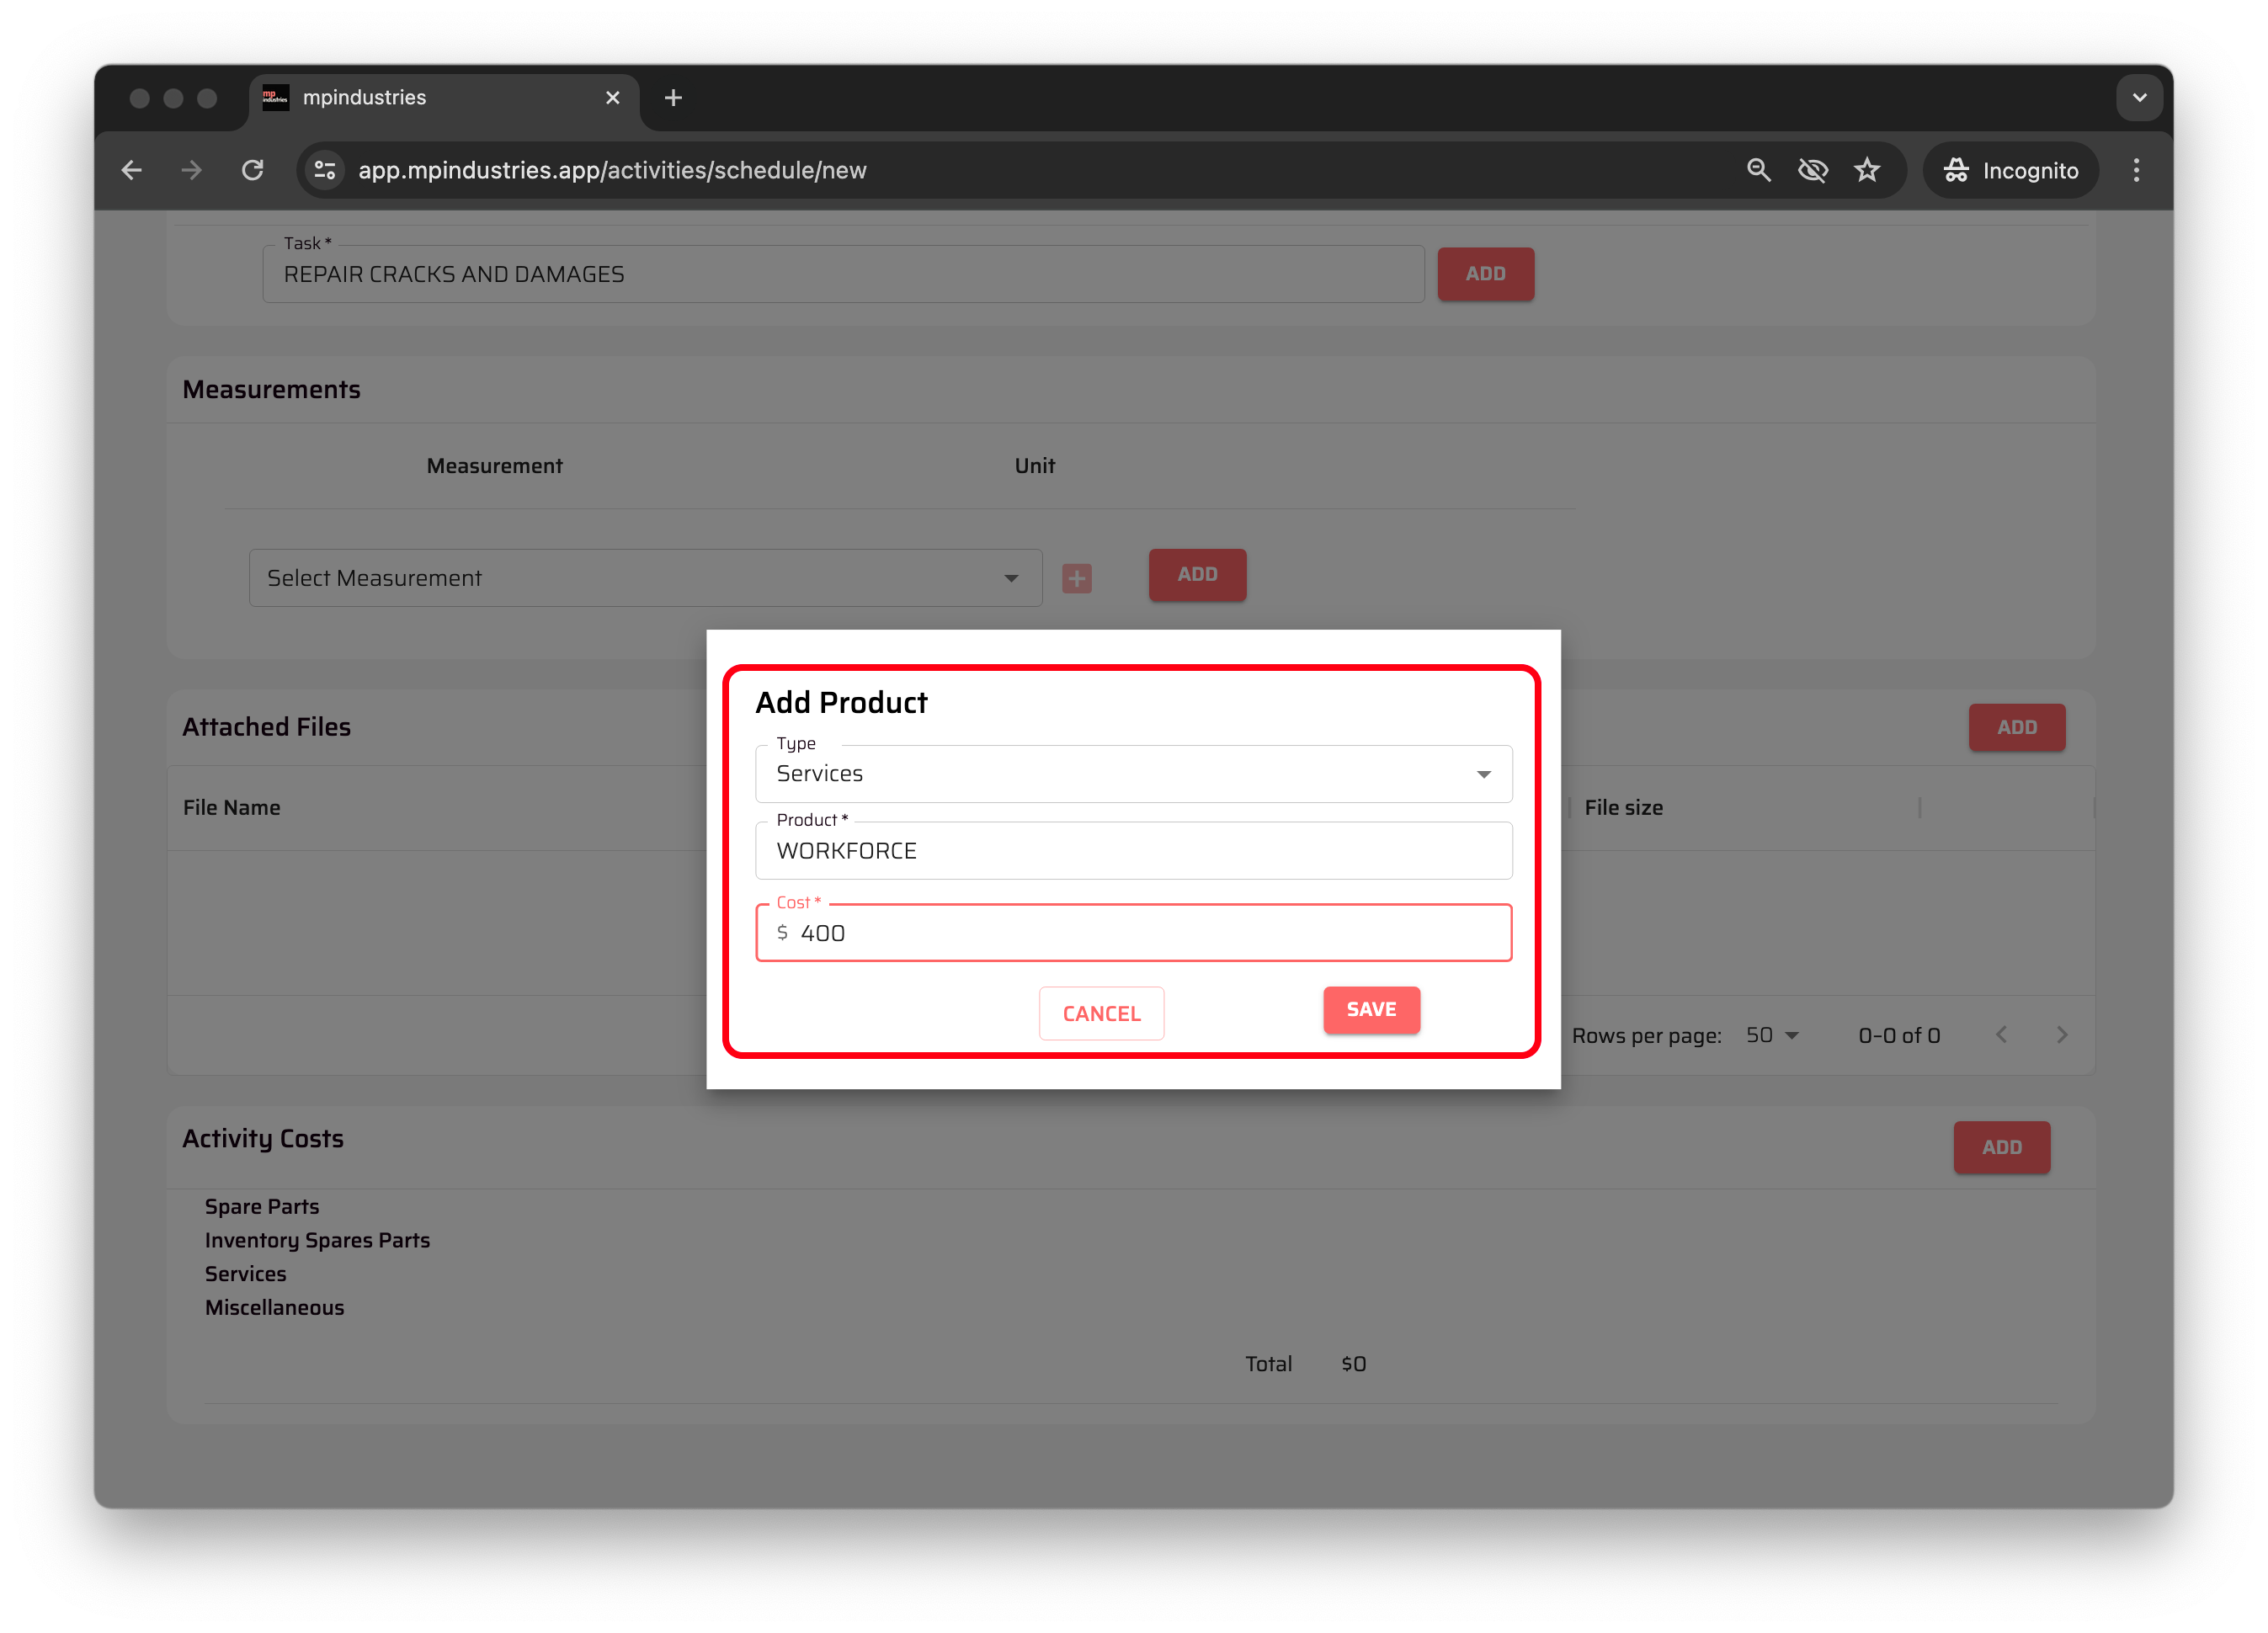Open a new tab with the plus icon

673,98
